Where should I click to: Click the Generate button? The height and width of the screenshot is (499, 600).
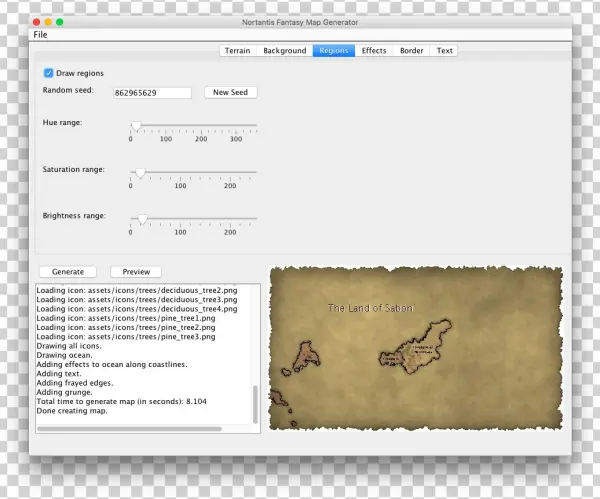(x=68, y=272)
